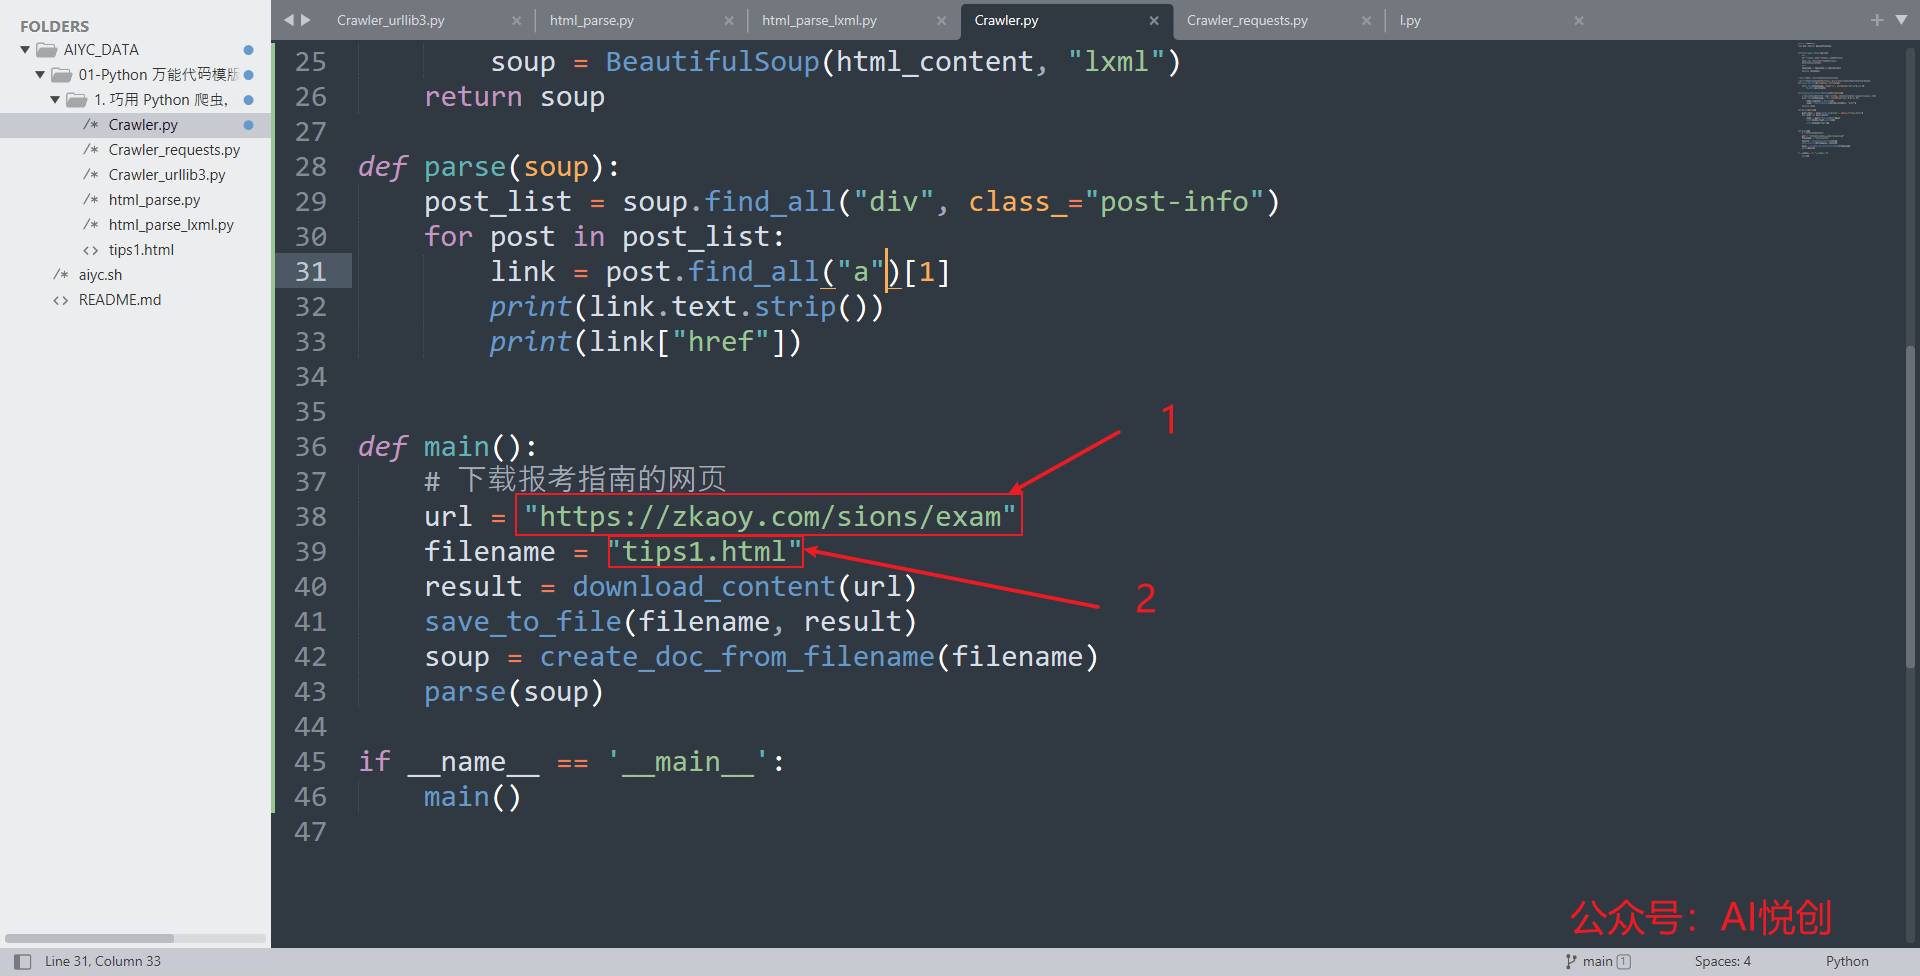Click the minimap code overview
The image size is (1920, 976).
[x=1835, y=100]
